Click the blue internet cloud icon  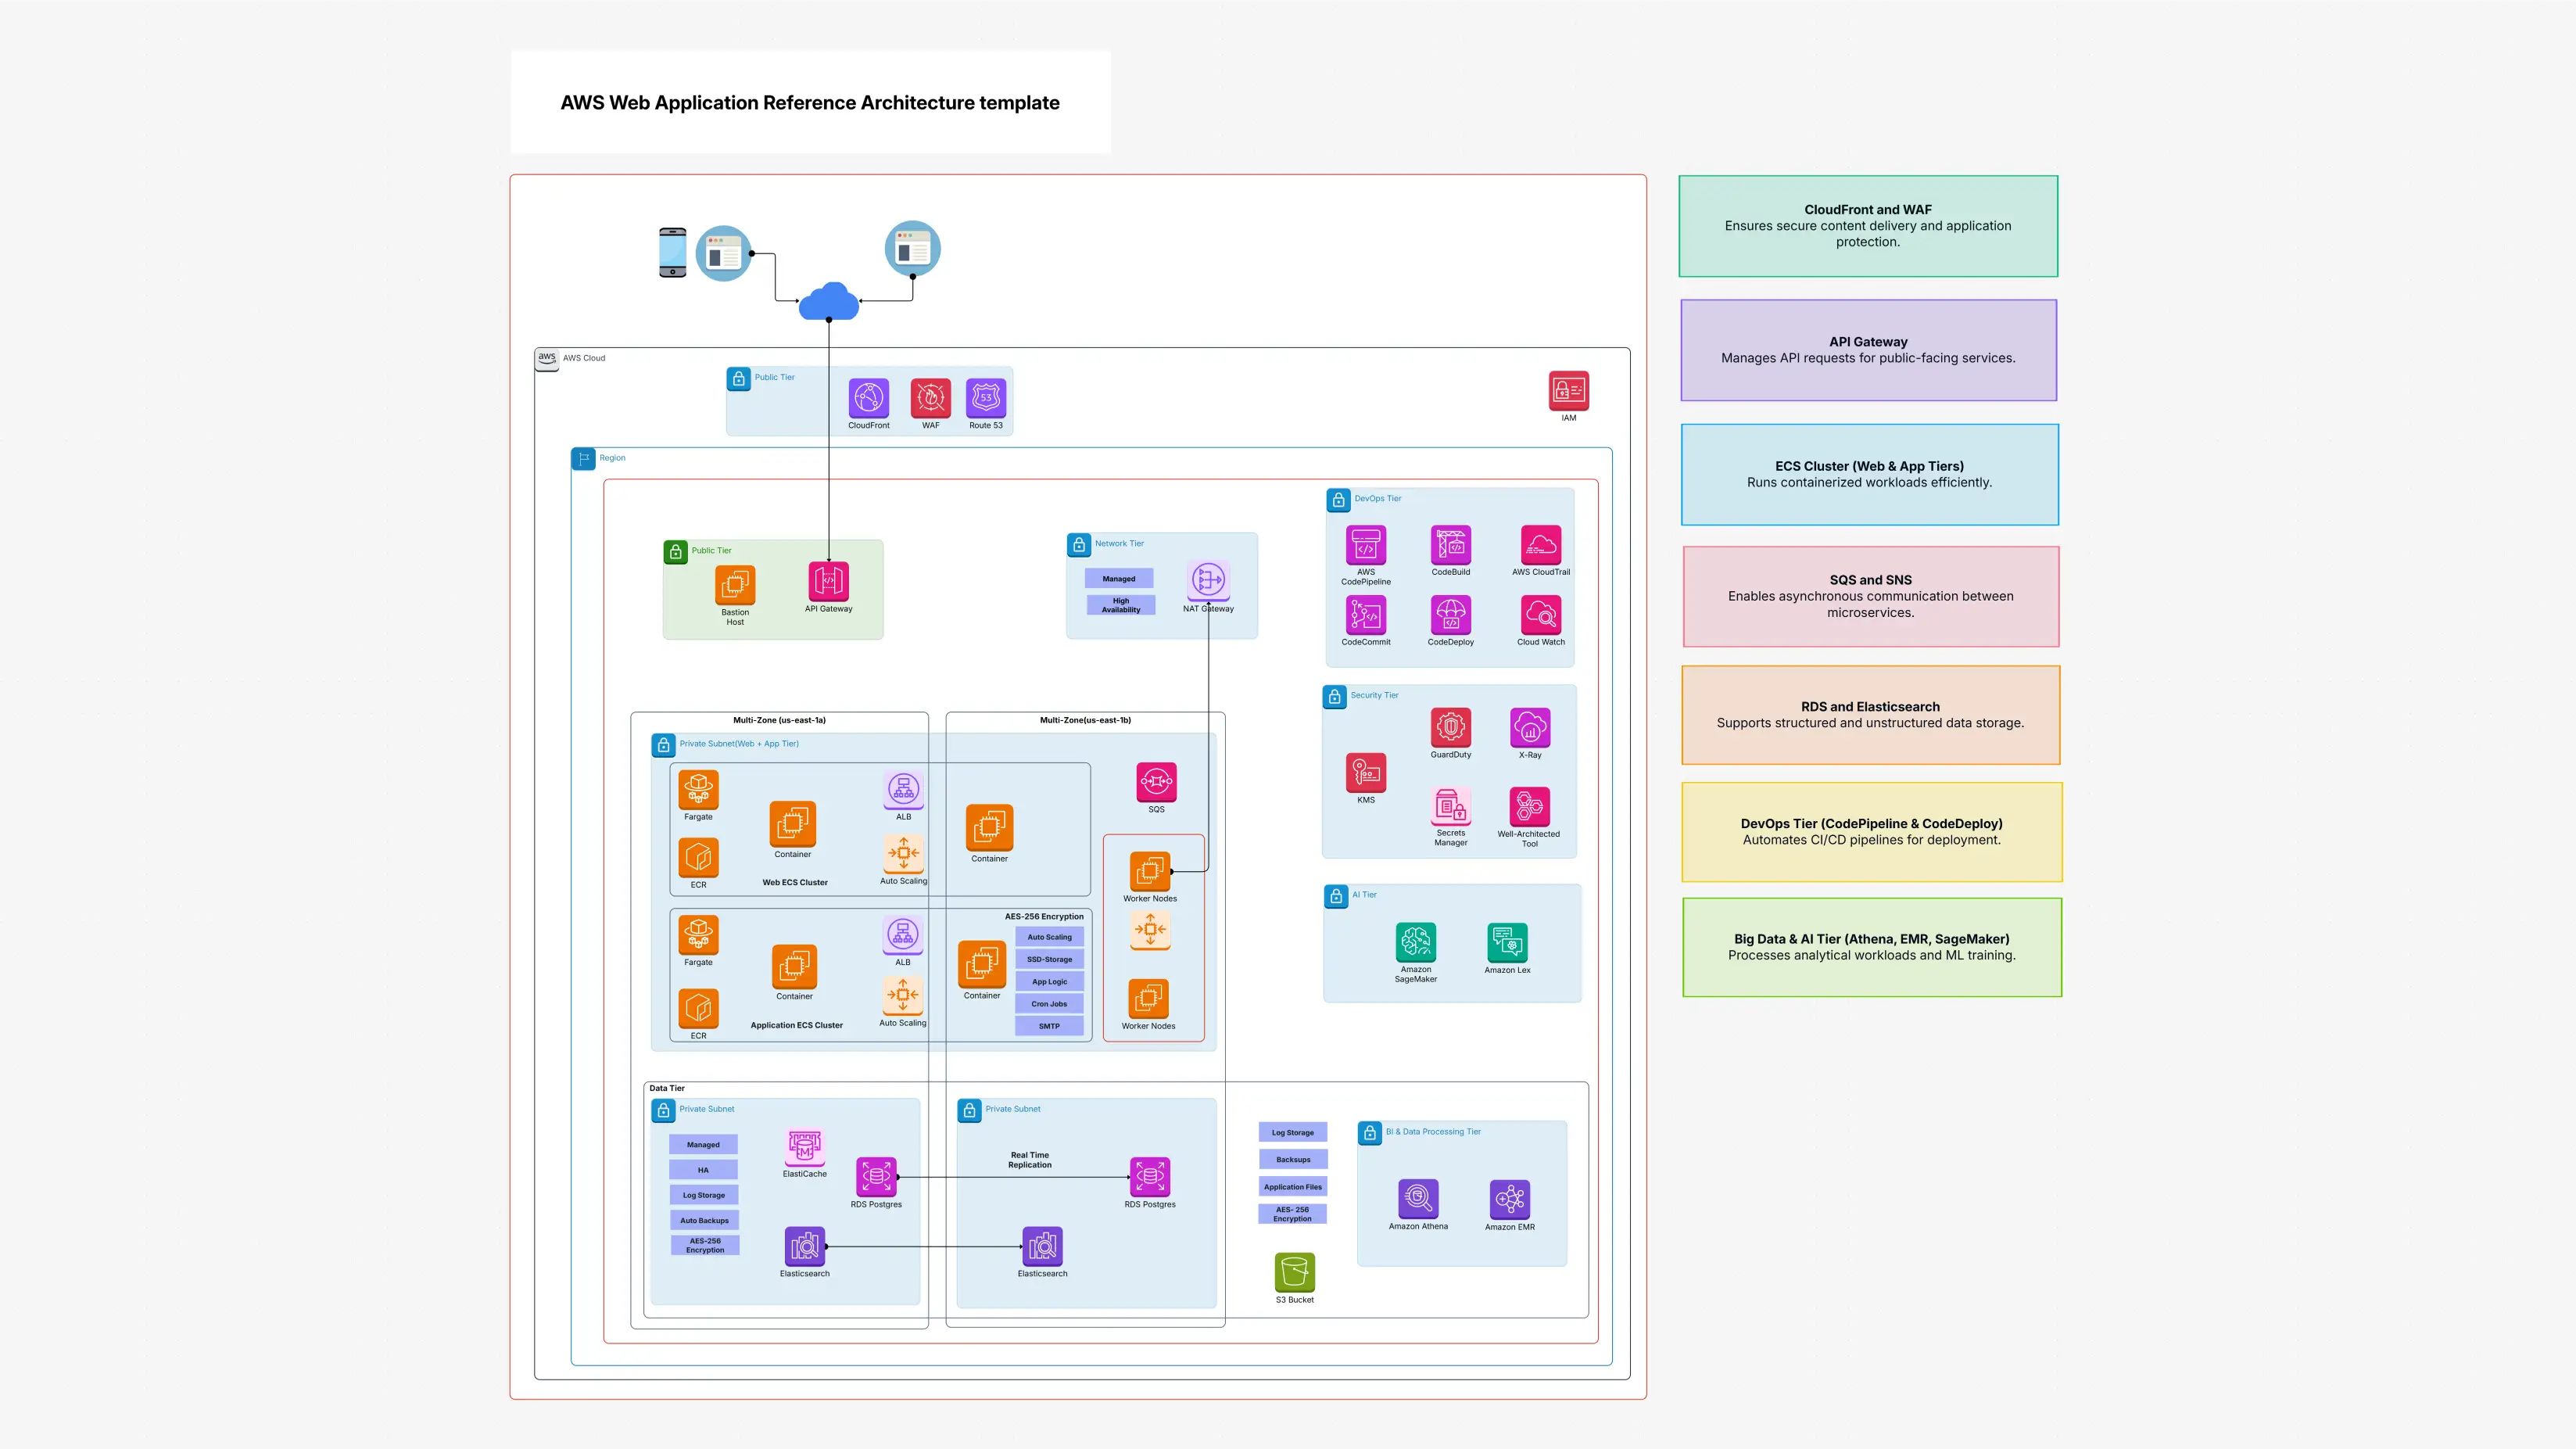(828, 301)
